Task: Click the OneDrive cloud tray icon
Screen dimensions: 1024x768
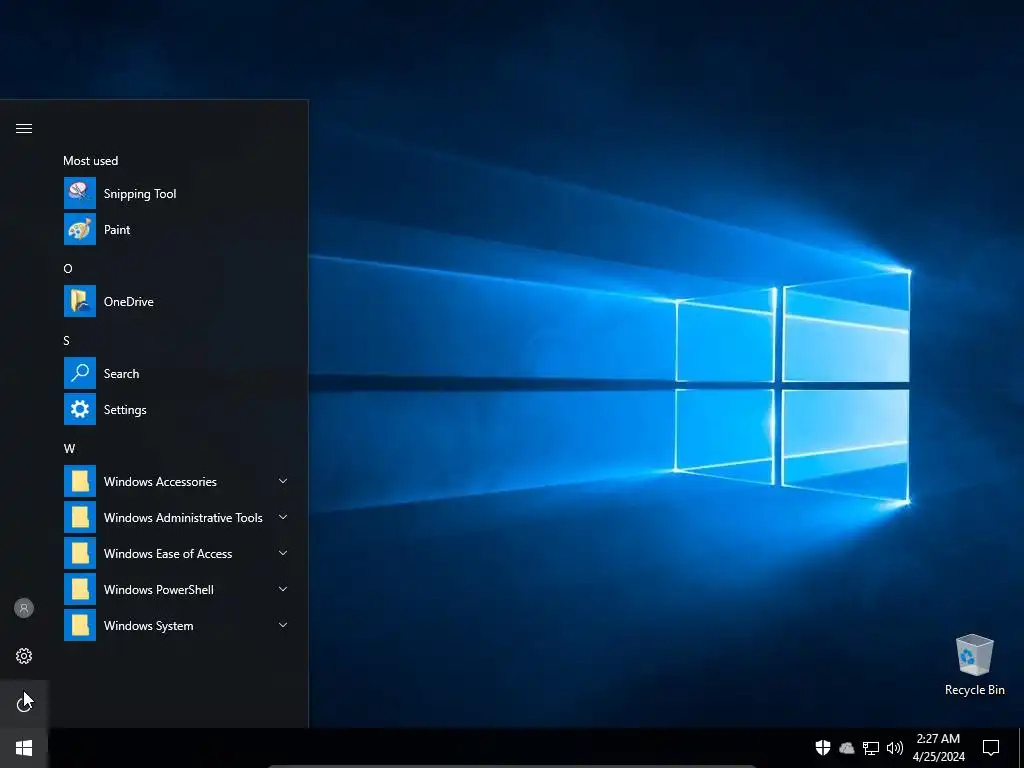Action: 846,748
